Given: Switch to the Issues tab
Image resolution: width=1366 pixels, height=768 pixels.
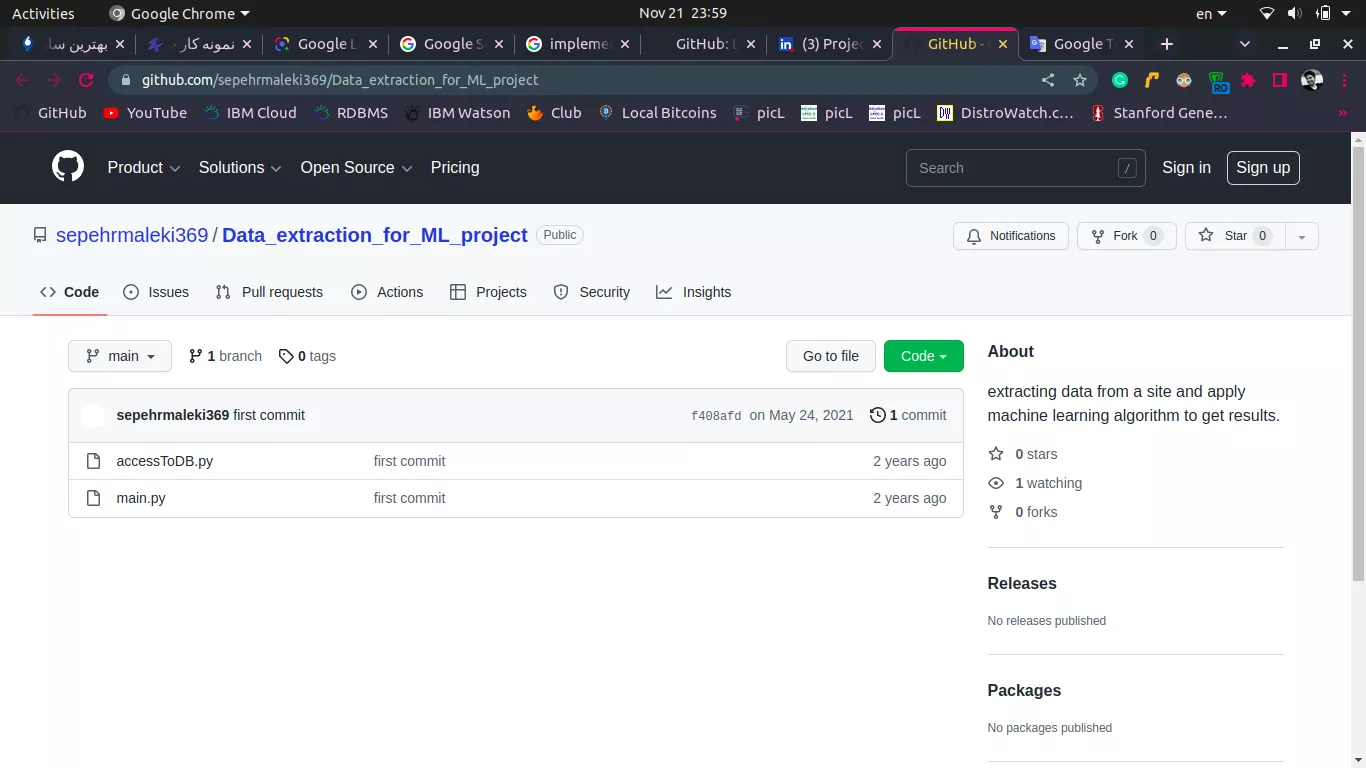Looking at the screenshot, I should (156, 292).
